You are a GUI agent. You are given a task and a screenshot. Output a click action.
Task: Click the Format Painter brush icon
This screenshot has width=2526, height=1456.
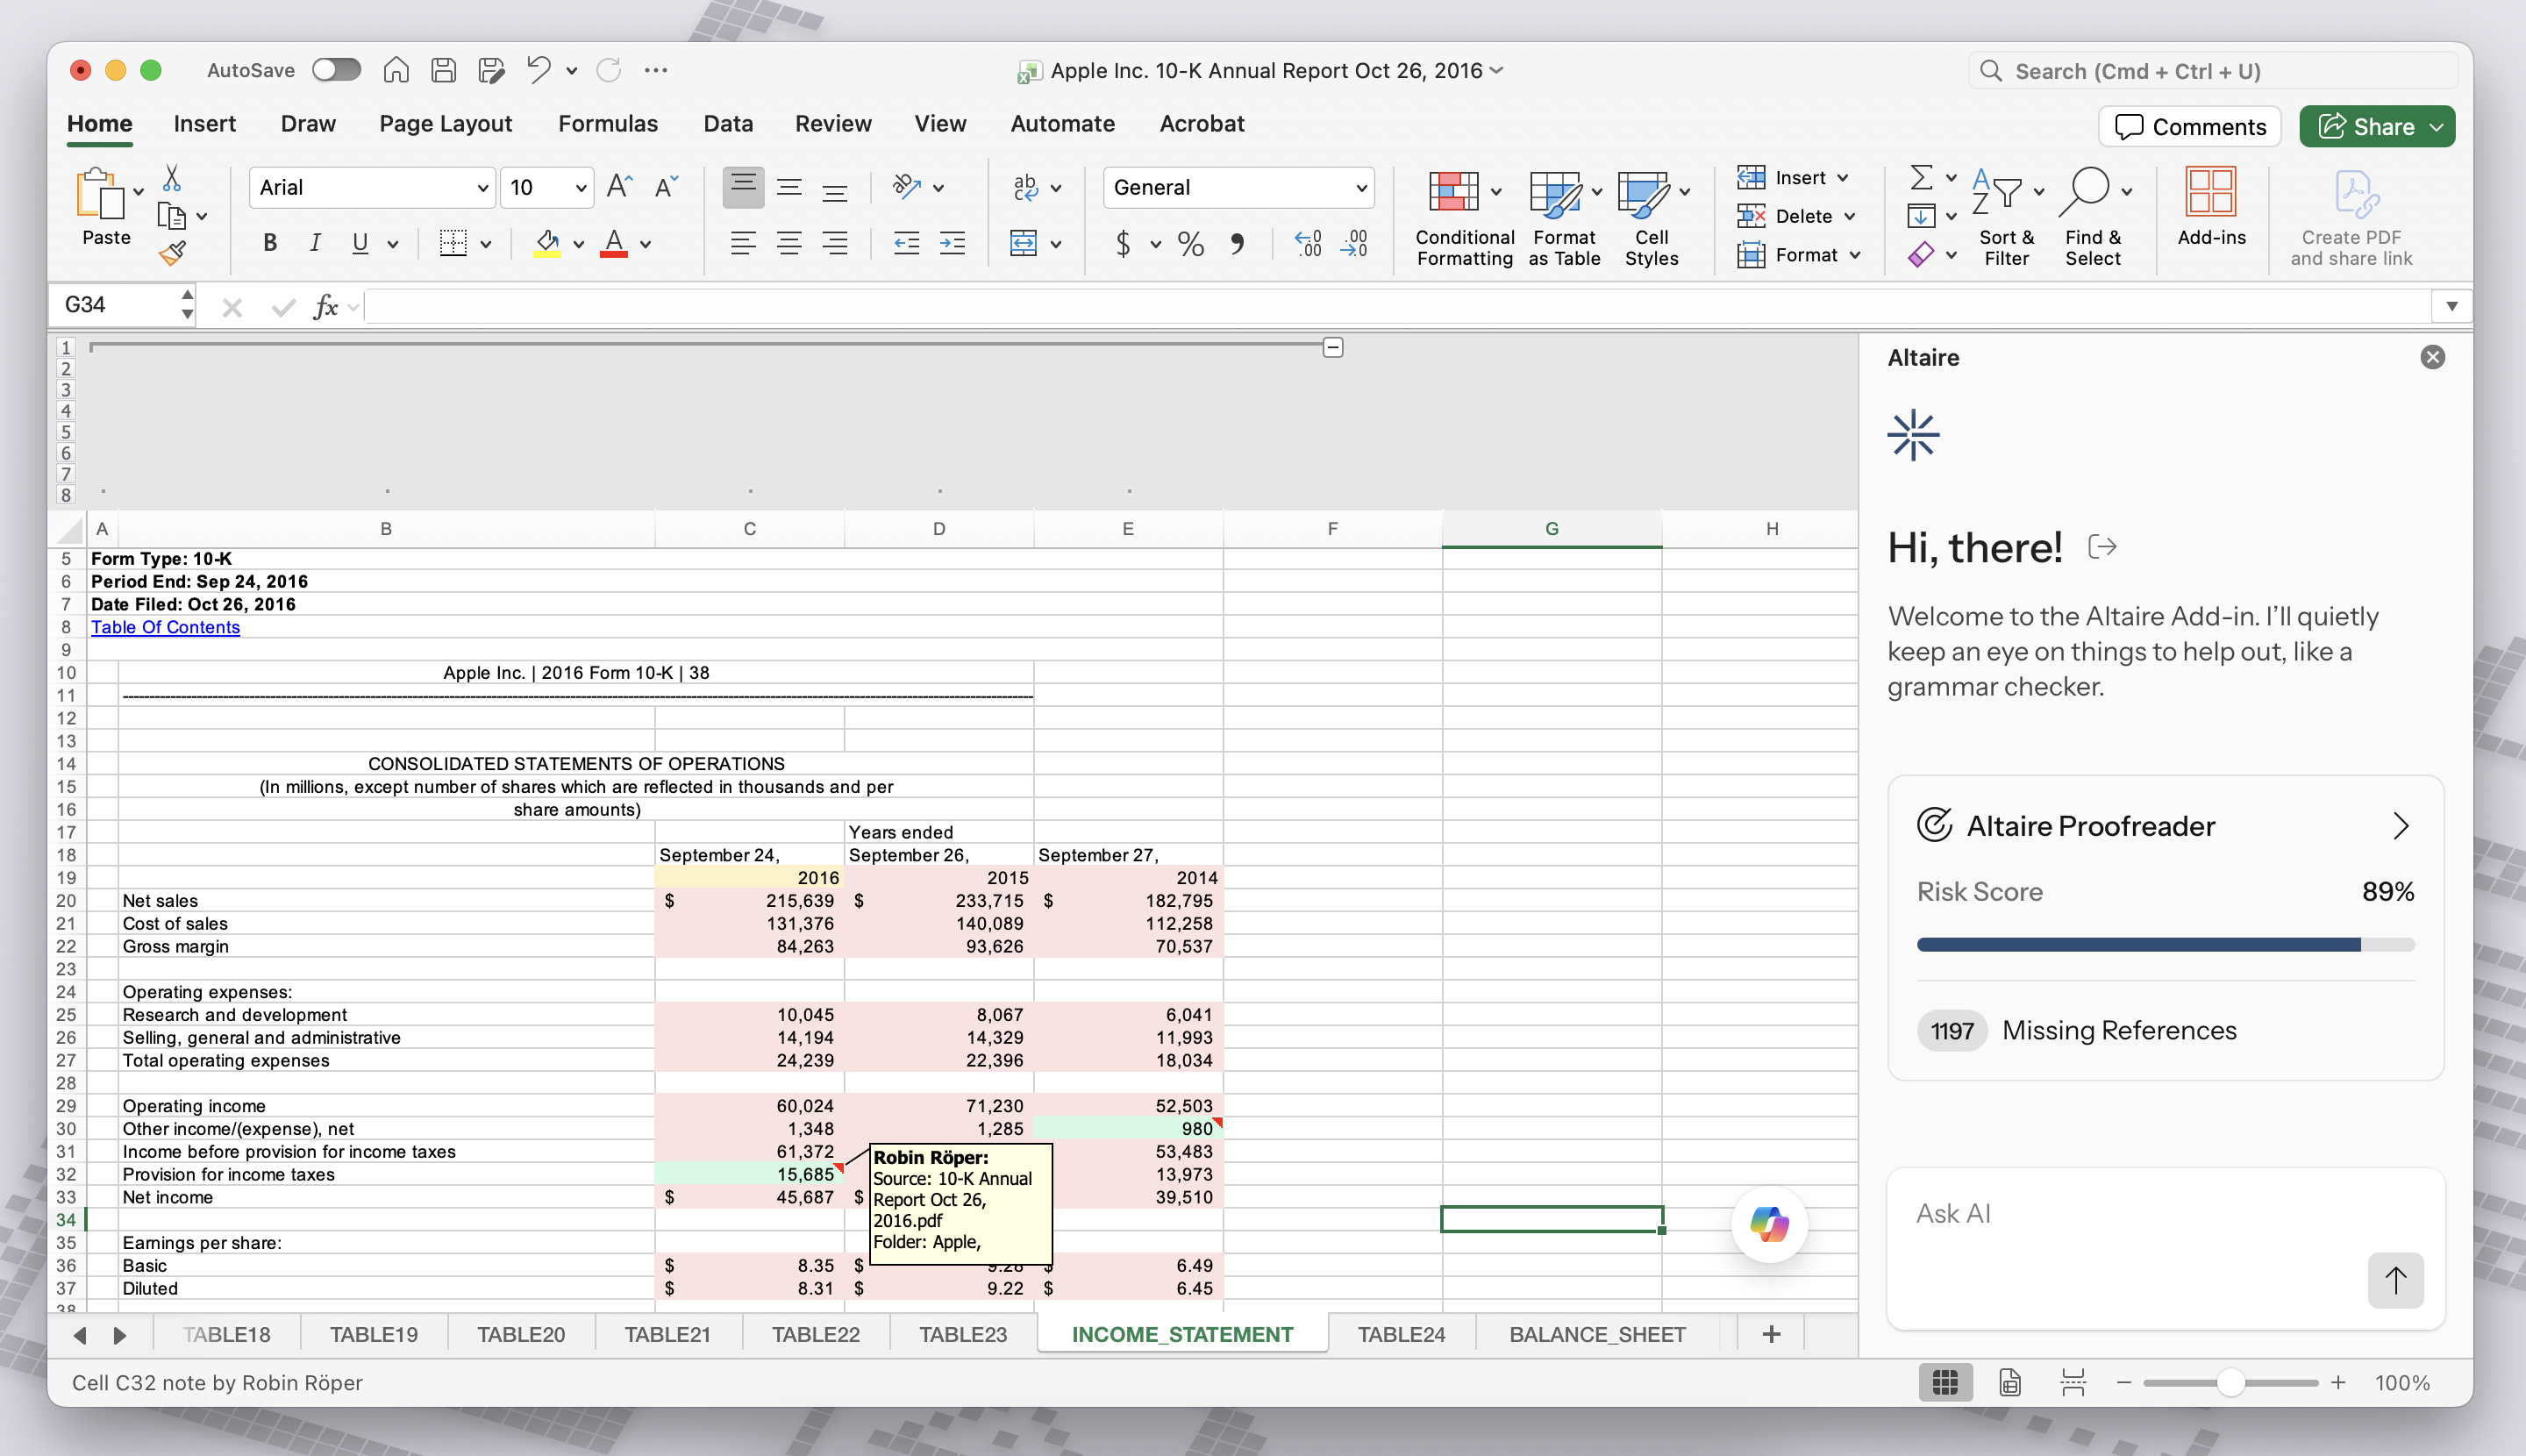click(172, 253)
